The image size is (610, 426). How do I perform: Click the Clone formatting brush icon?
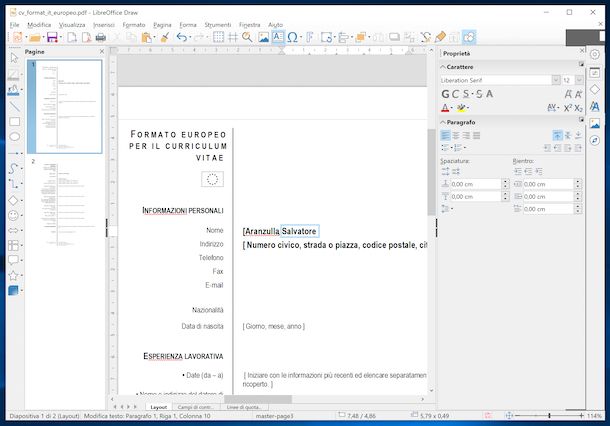165,37
